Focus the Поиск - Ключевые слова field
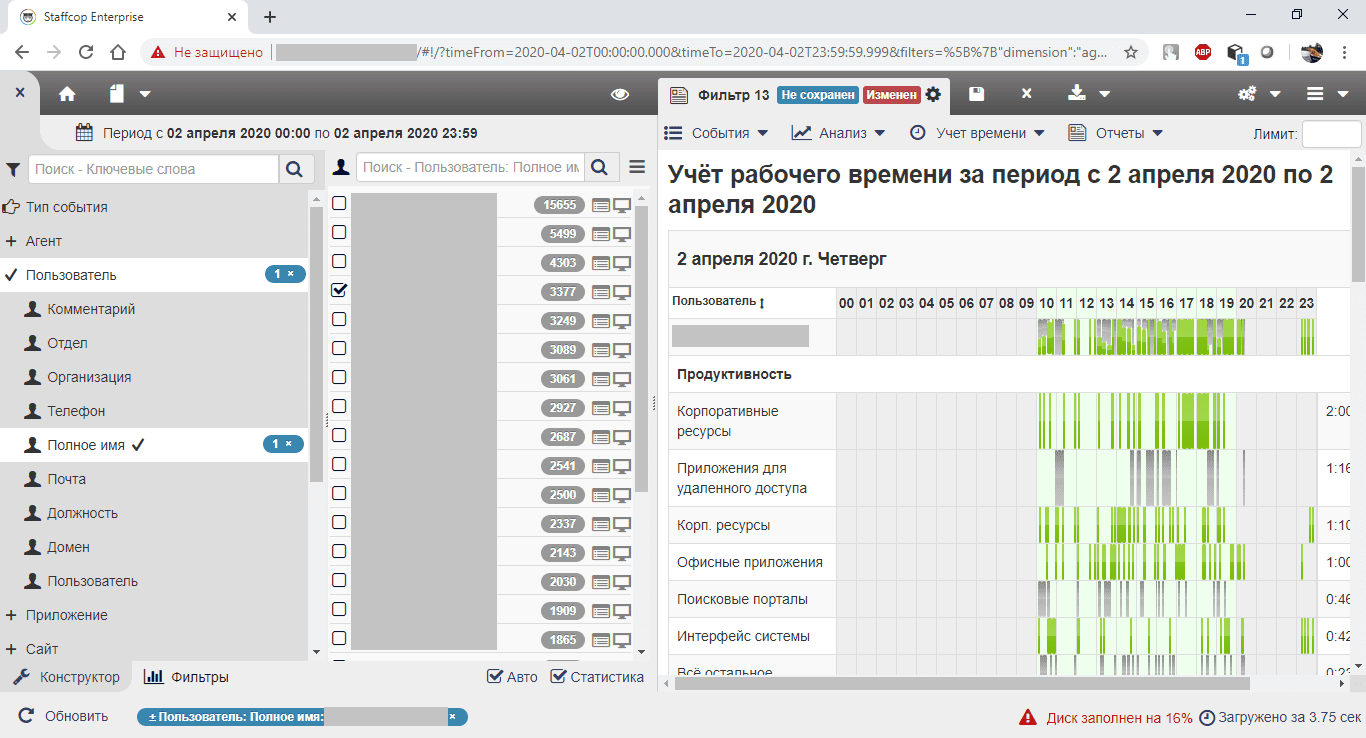 153,169
